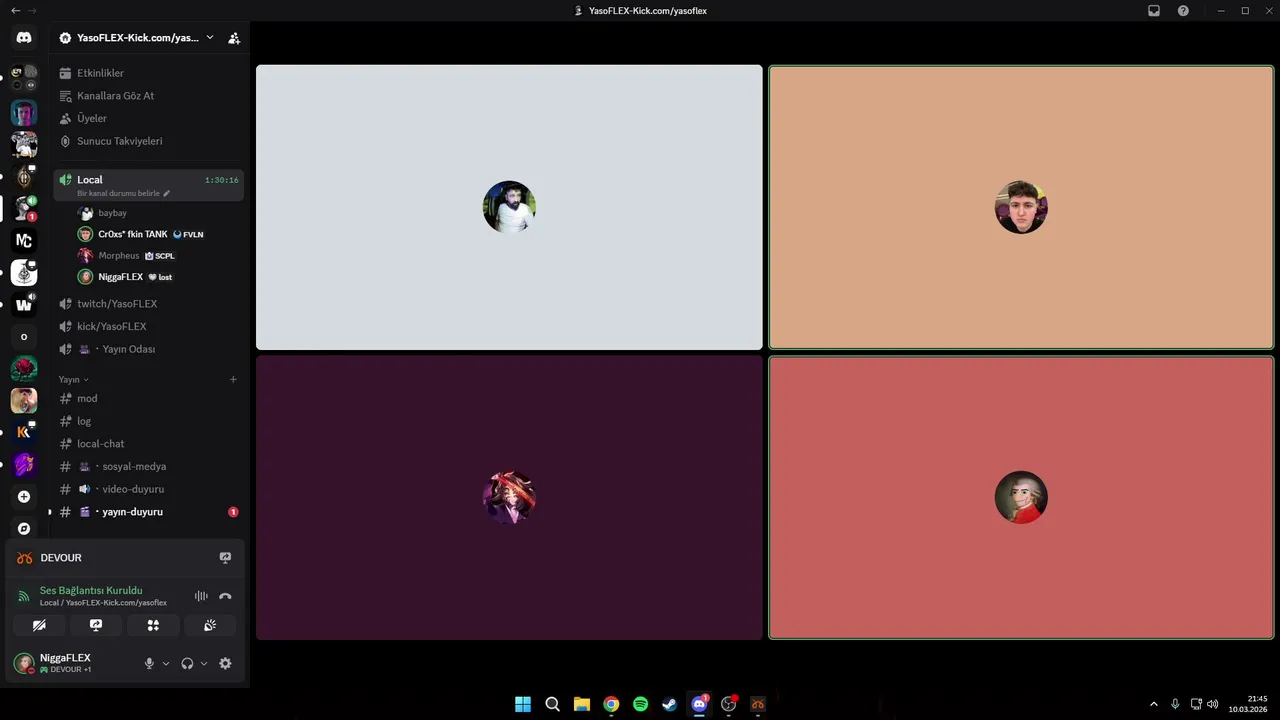
Task: Open noise suppression waveform icon
Action: click(x=201, y=596)
